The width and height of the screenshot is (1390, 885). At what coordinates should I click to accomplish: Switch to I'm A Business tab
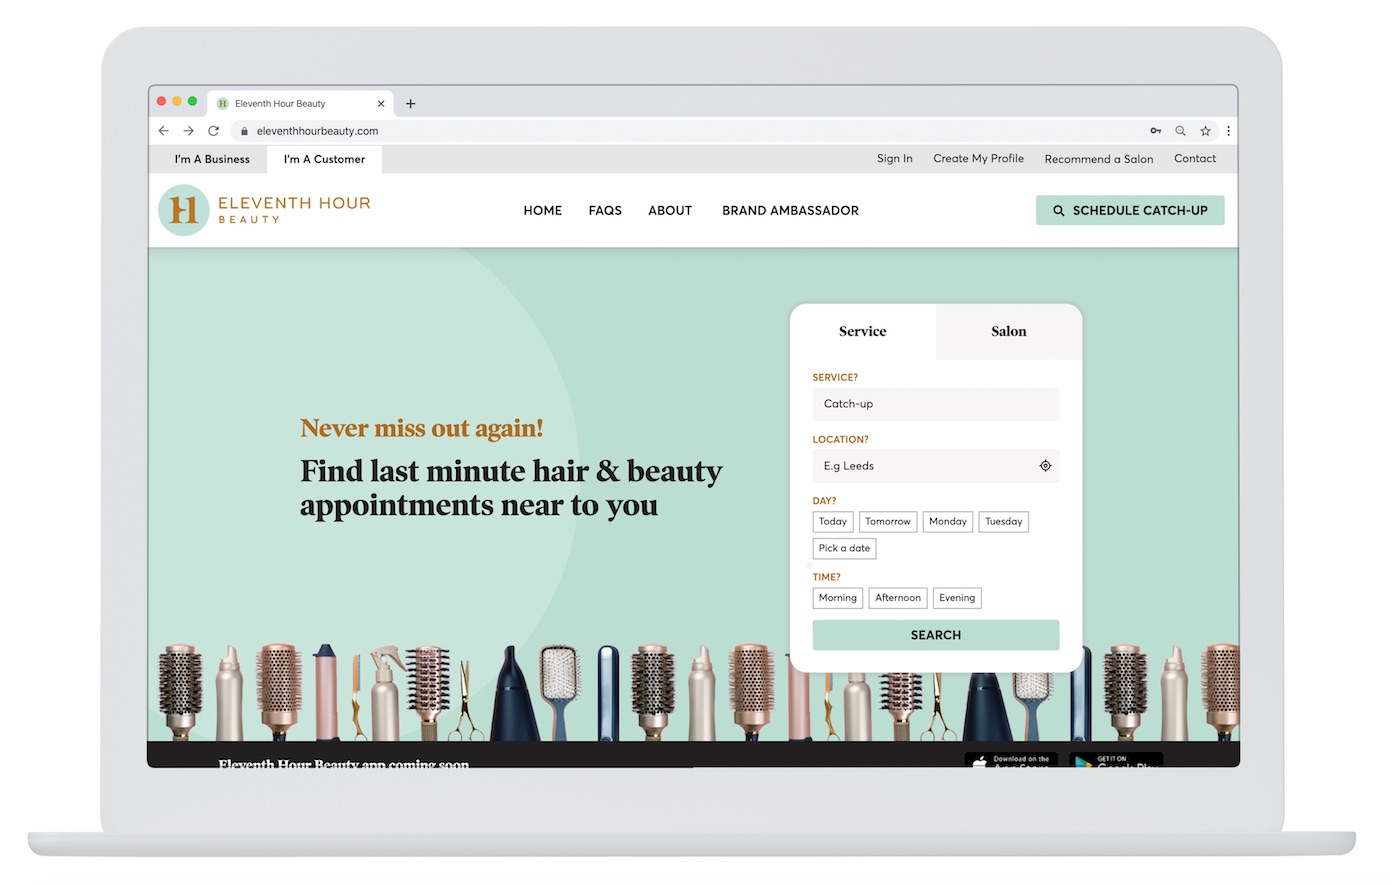coord(212,159)
